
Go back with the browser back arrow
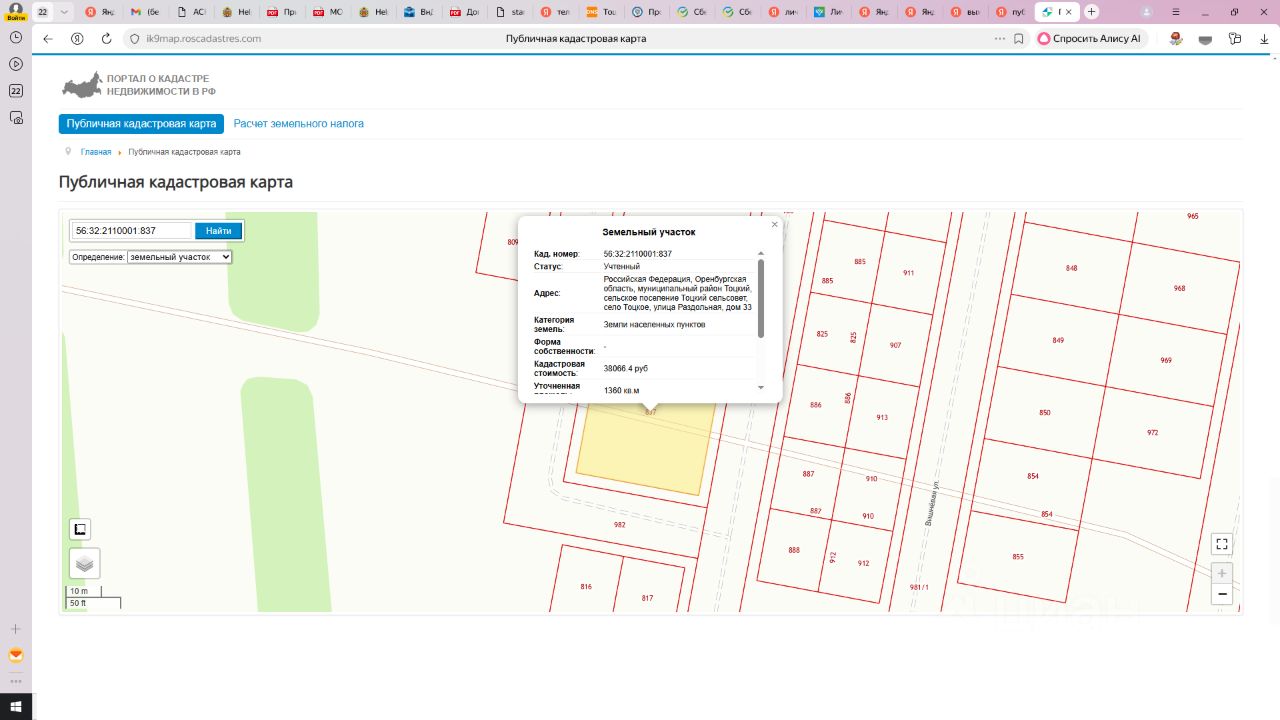tap(48, 39)
